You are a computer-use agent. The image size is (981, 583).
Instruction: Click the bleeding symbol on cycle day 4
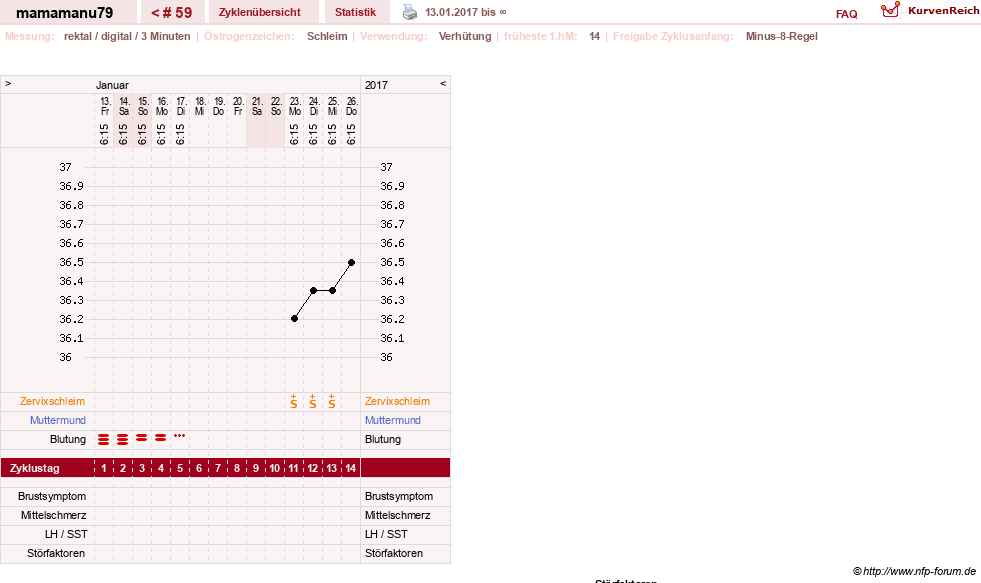161,438
